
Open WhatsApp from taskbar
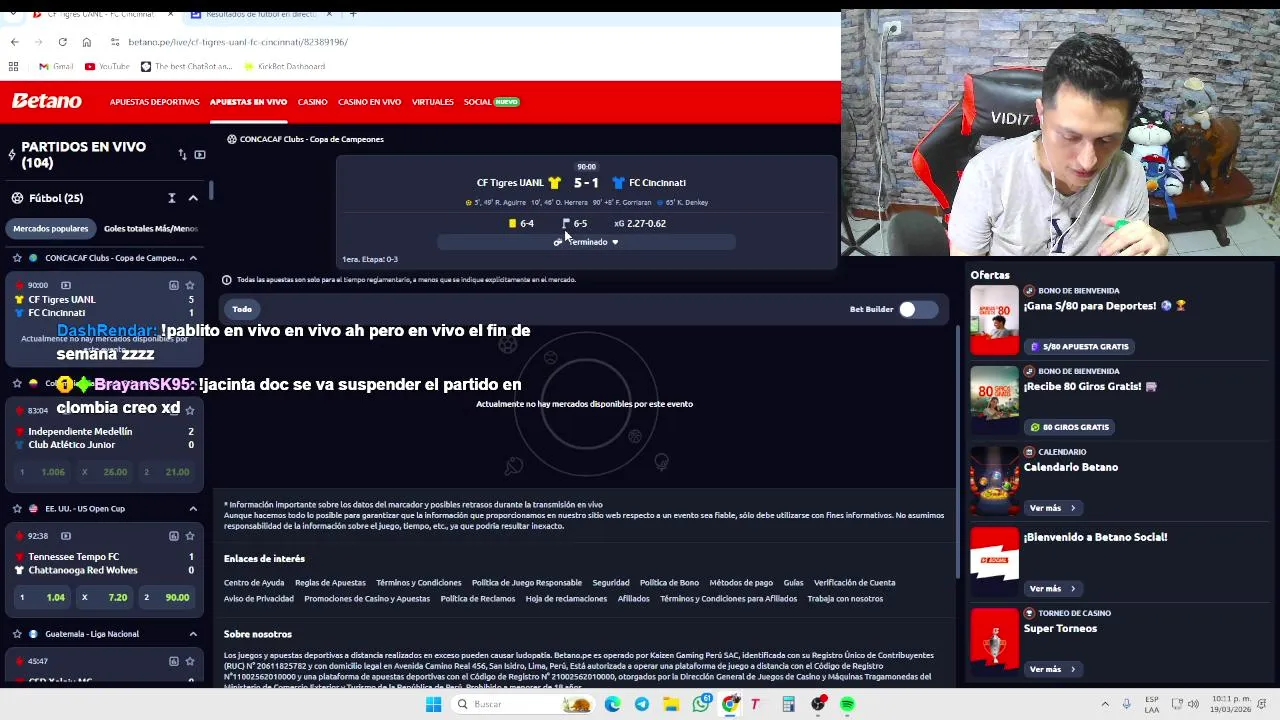(701, 704)
